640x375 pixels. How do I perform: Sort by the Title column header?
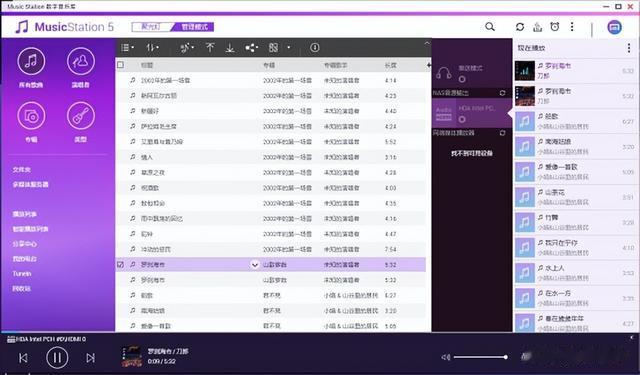click(x=147, y=65)
